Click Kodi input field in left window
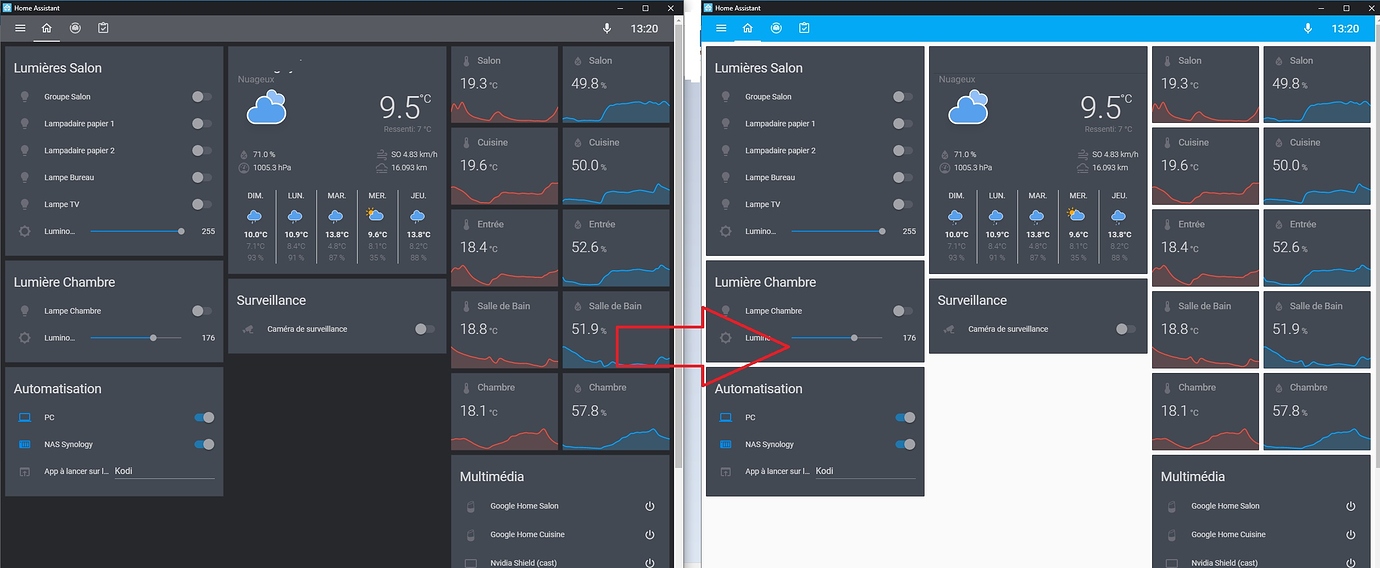 point(164,471)
